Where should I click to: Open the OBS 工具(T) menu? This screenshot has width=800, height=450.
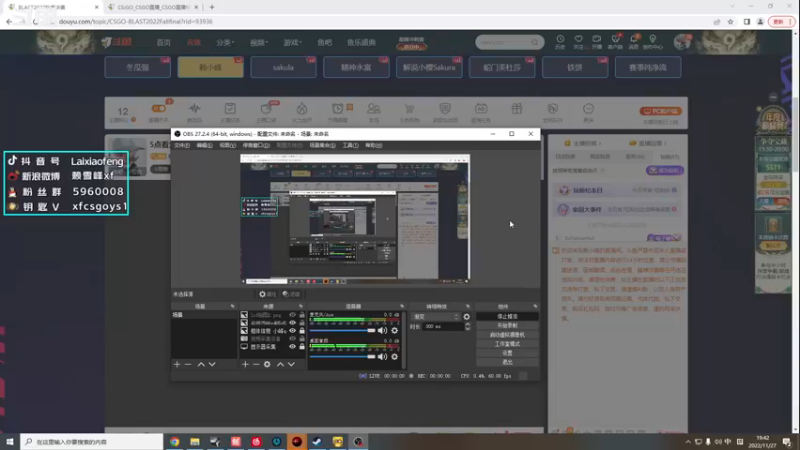click(x=351, y=145)
